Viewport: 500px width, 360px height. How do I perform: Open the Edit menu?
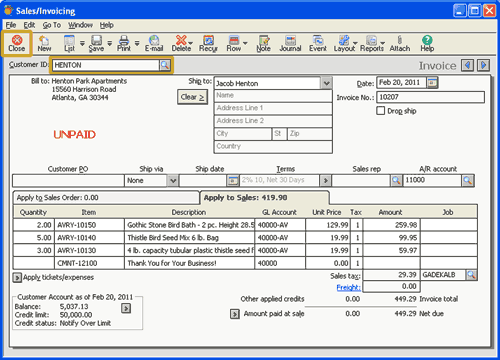[x=29, y=25]
